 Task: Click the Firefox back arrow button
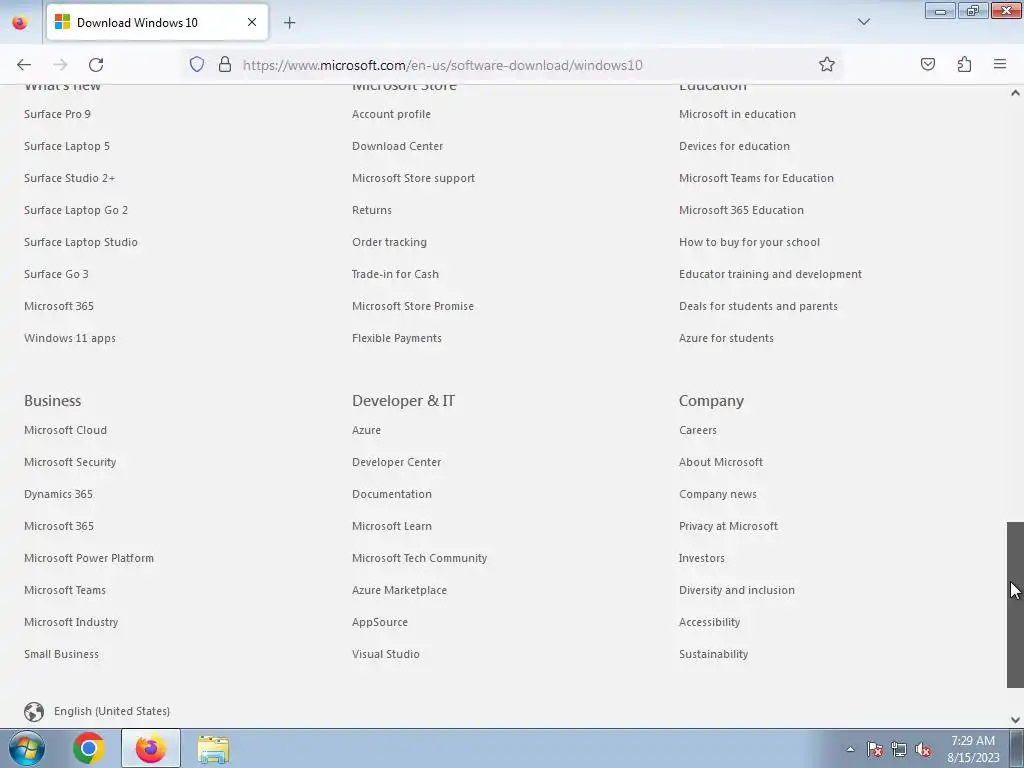(24, 65)
